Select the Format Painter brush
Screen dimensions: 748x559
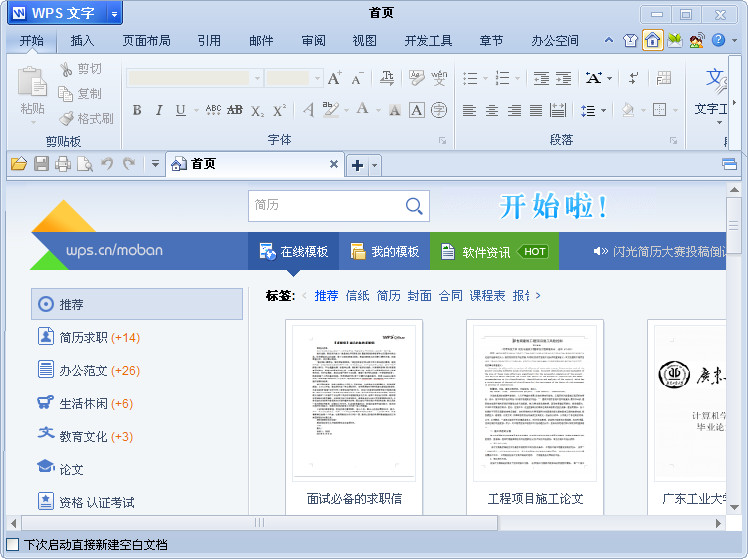click(66, 118)
